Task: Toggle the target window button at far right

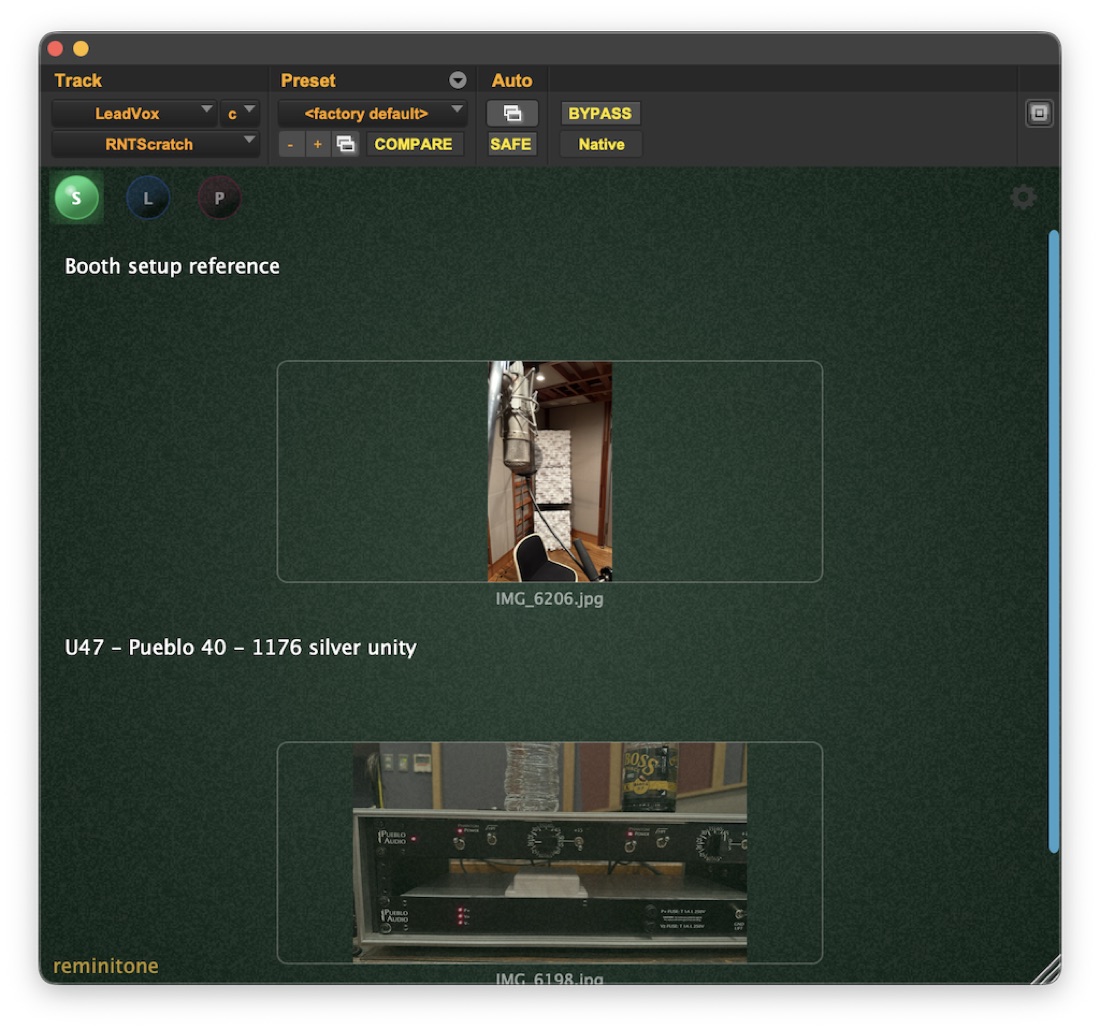Action: (x=1038, y=113)
